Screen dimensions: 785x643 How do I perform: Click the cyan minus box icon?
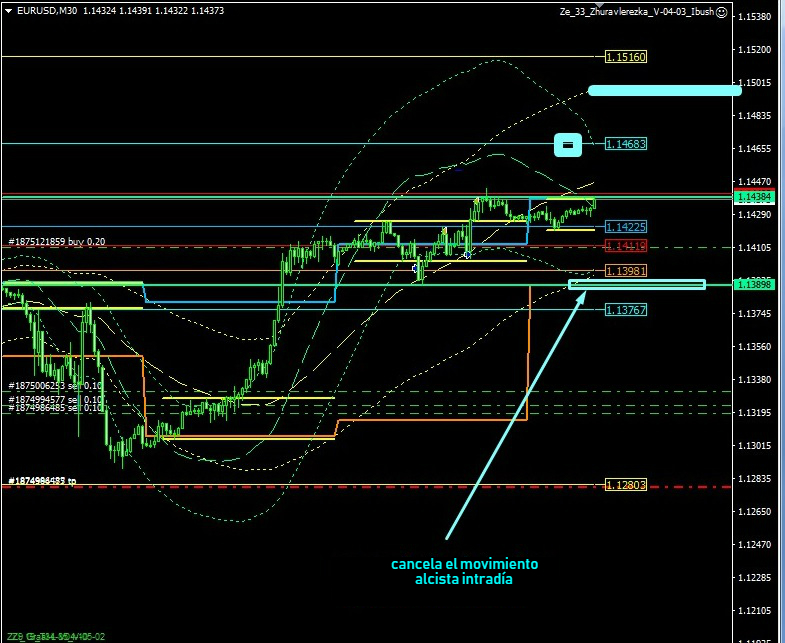coord(568,145)
